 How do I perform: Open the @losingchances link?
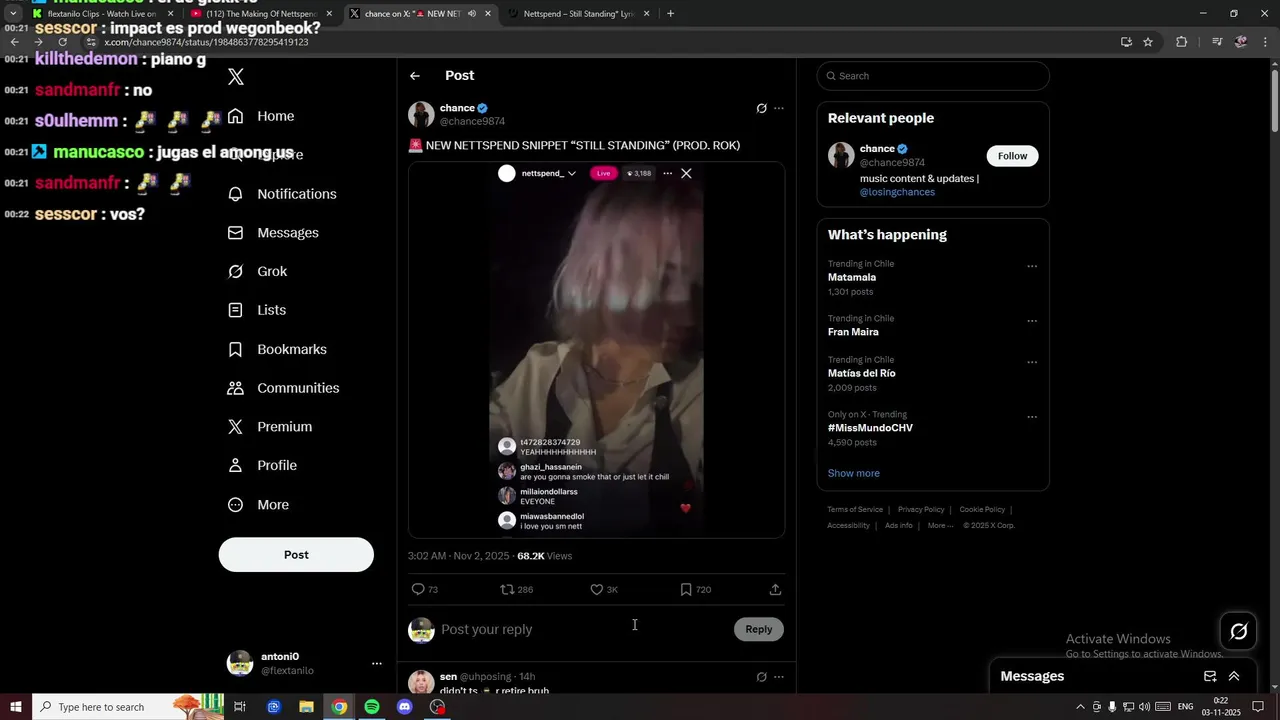tap(897, 192)
